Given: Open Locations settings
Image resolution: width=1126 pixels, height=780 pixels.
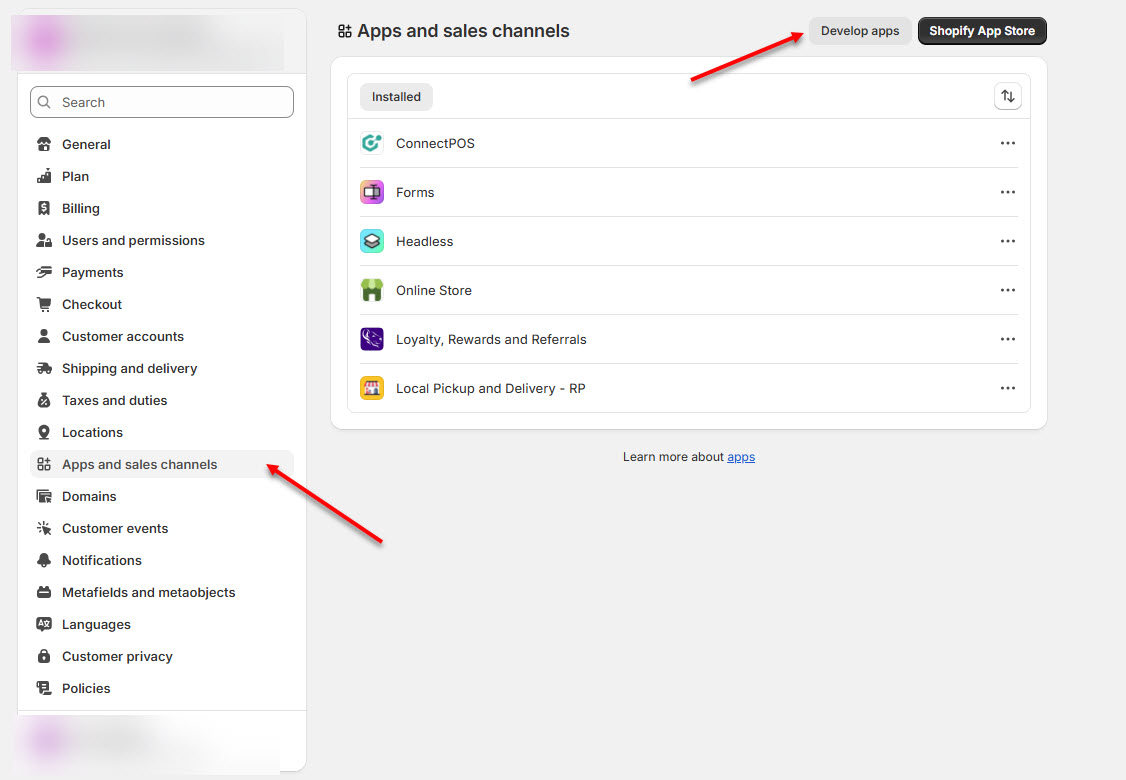Looking at the screenshot, I should [162, 432].
